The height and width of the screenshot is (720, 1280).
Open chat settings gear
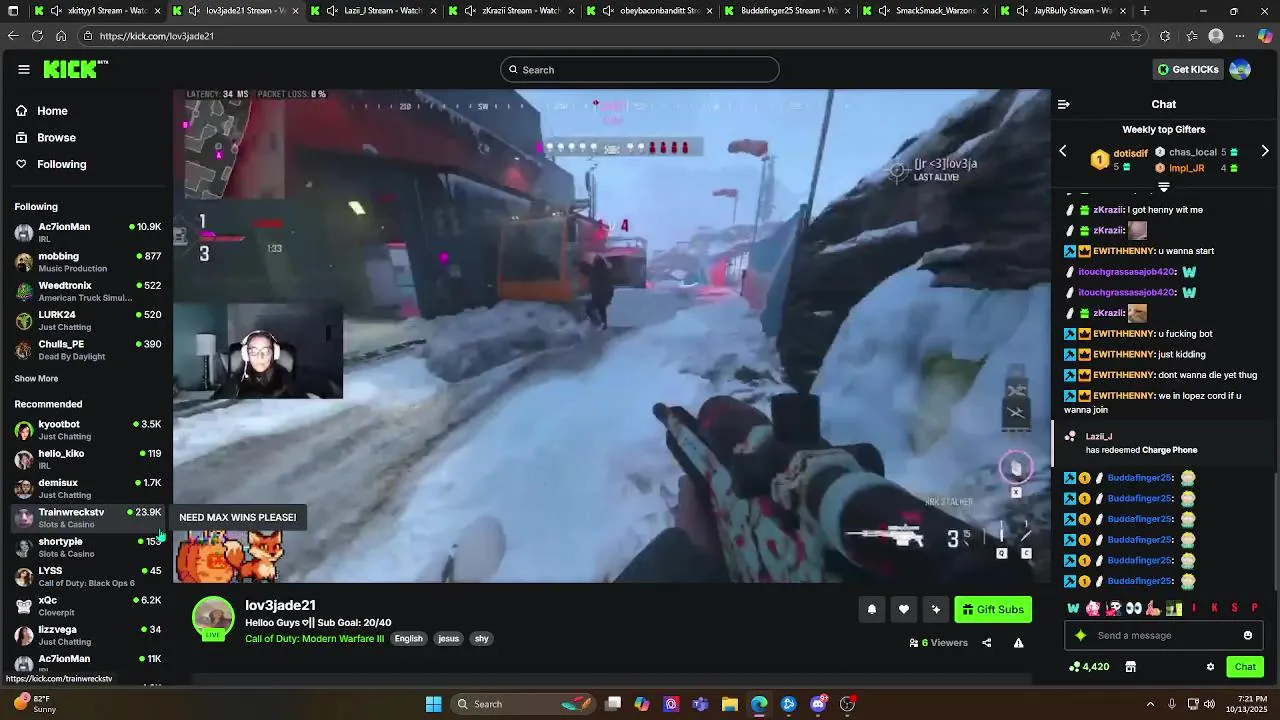point(1210,667)
